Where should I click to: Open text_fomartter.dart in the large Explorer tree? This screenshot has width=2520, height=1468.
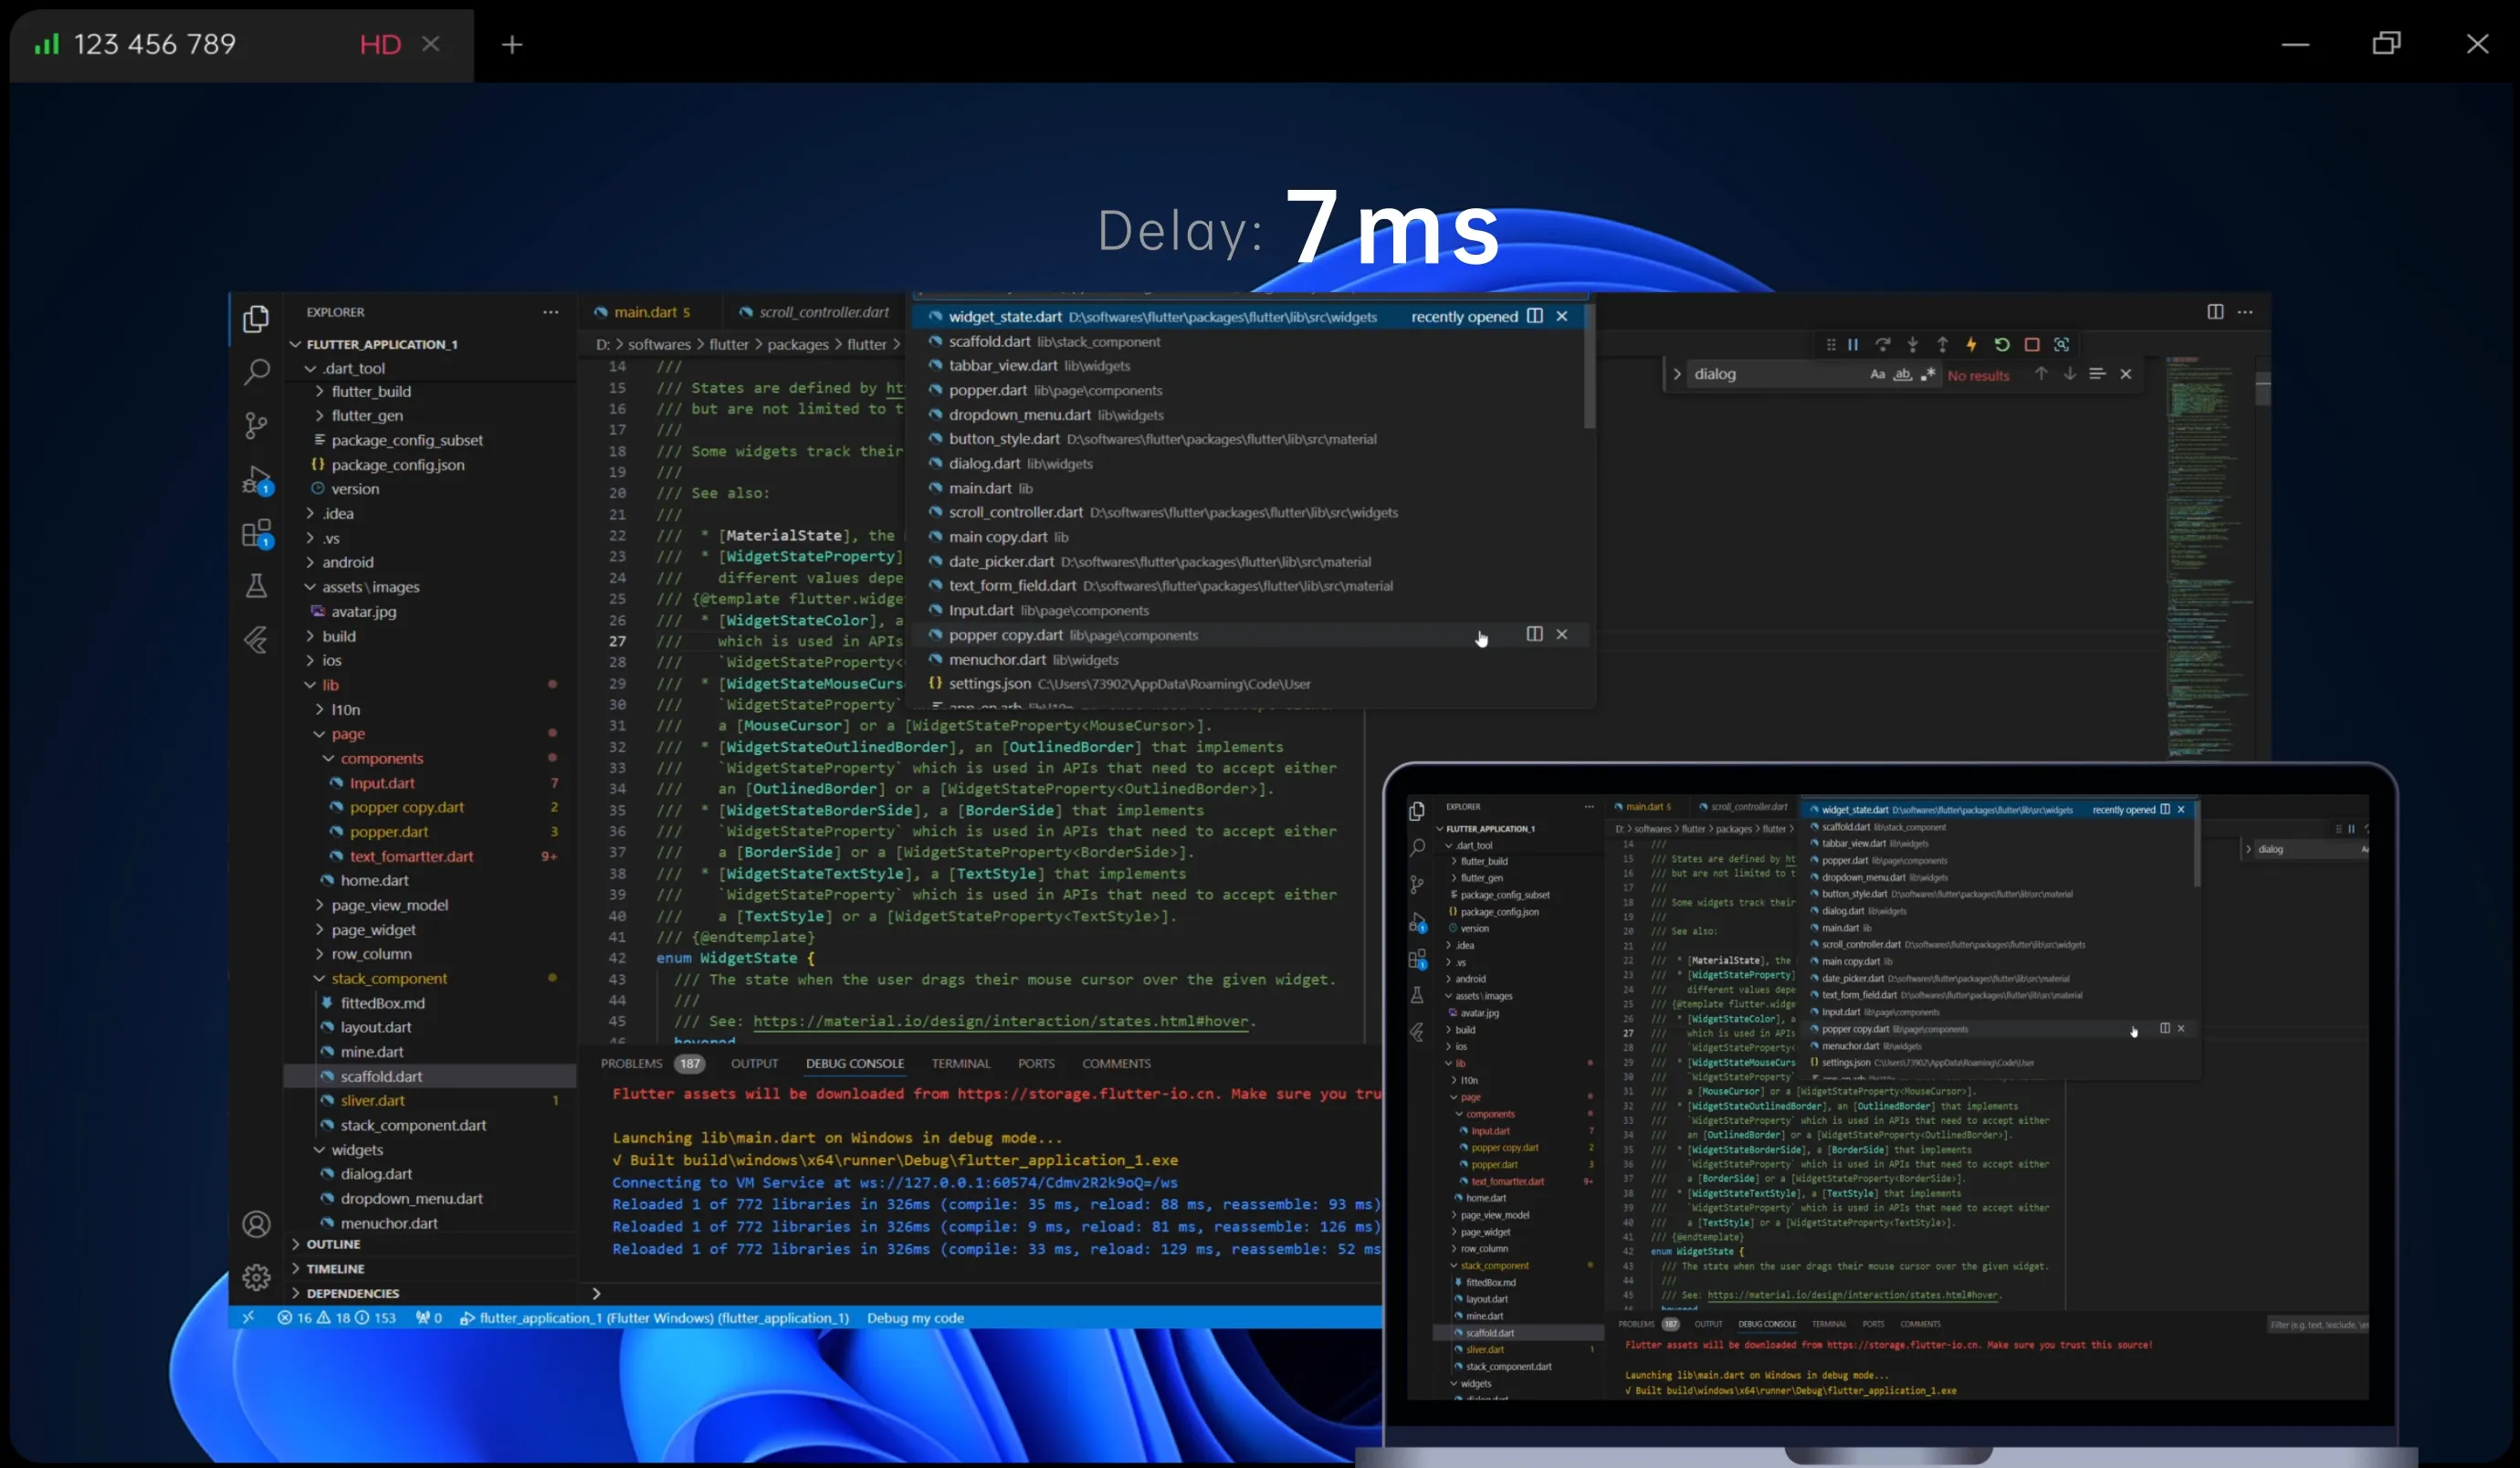(x=411, y=856)
